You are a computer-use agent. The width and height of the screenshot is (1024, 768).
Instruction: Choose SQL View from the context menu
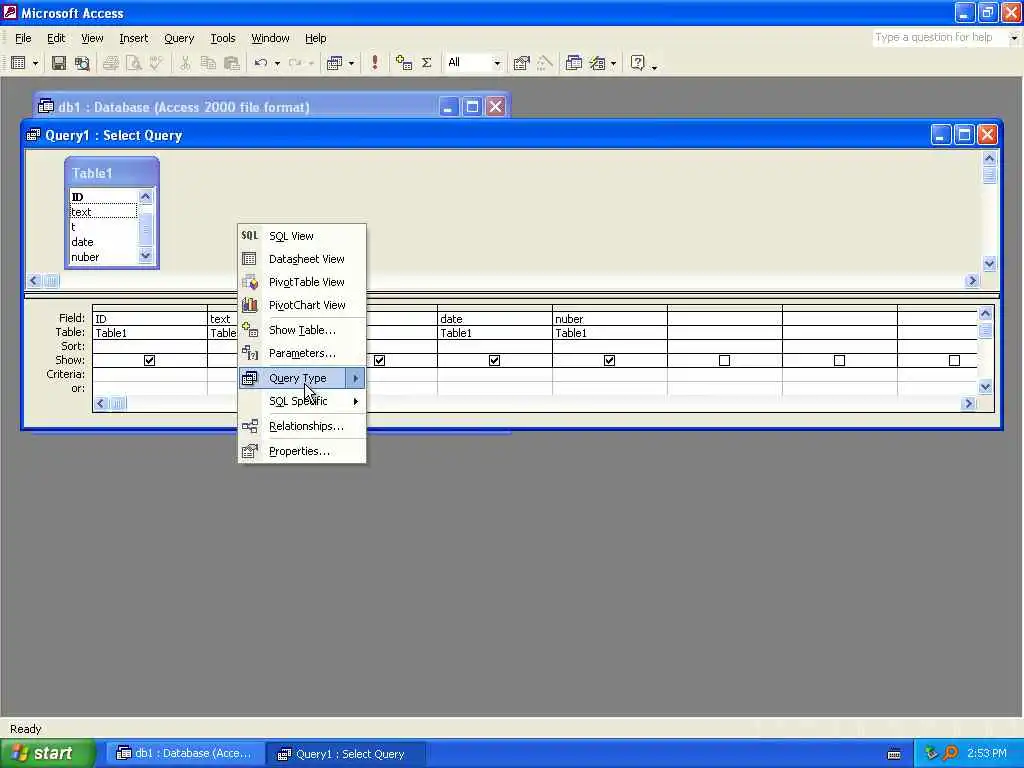click(x=302, y=236)
